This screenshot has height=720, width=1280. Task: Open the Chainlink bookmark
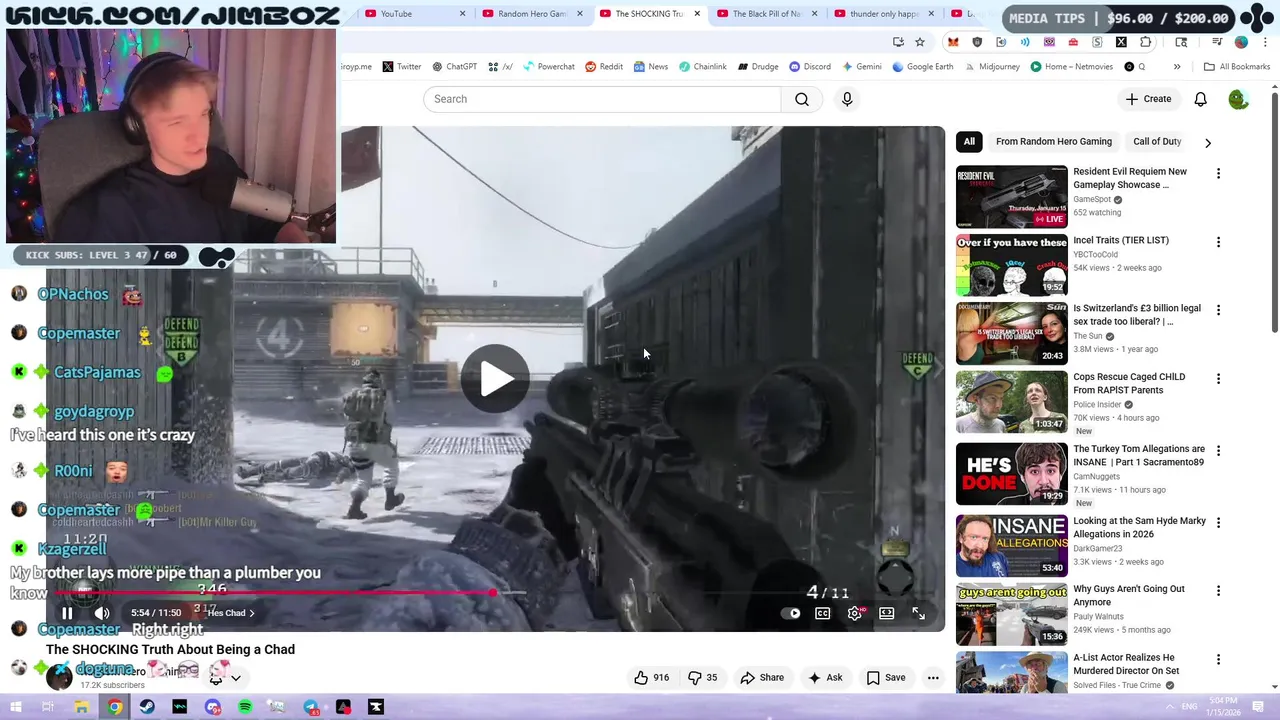pos(703,67)
